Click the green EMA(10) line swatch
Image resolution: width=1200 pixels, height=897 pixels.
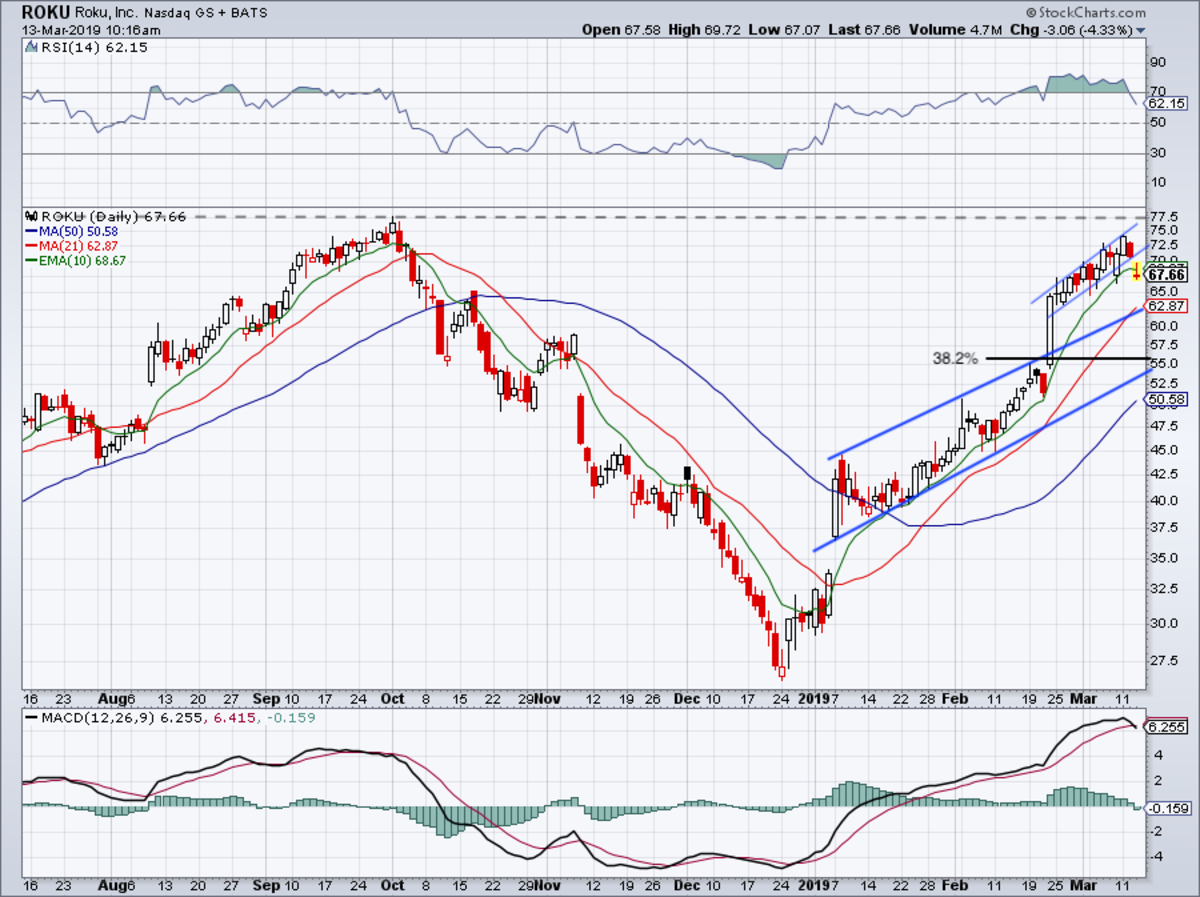pyautogui.click(x=31, y=260)
